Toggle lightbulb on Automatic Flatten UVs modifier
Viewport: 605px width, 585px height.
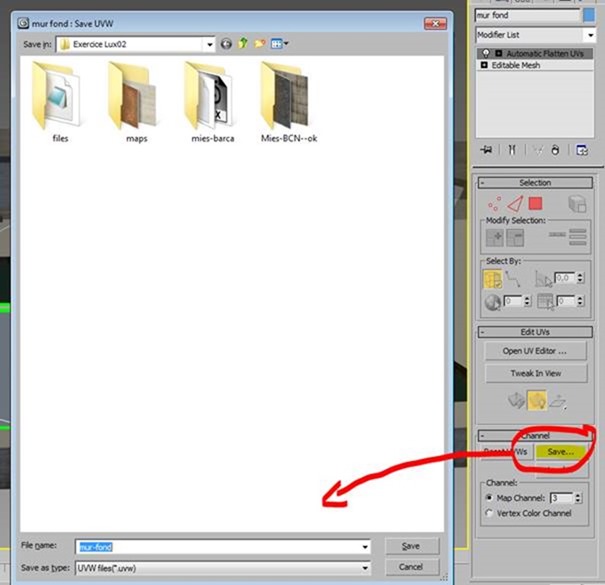point(487,53)
